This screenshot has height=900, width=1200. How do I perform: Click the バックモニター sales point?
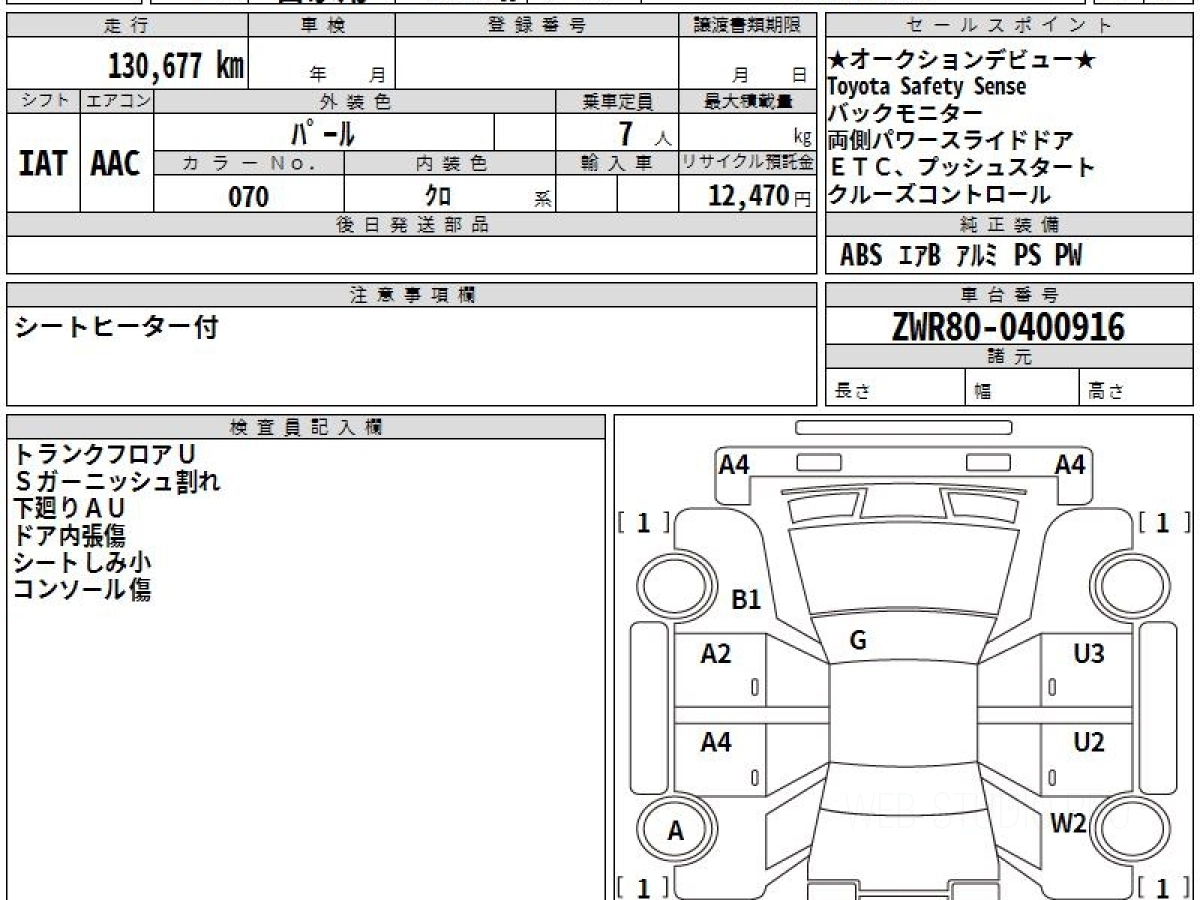point(906,113)
